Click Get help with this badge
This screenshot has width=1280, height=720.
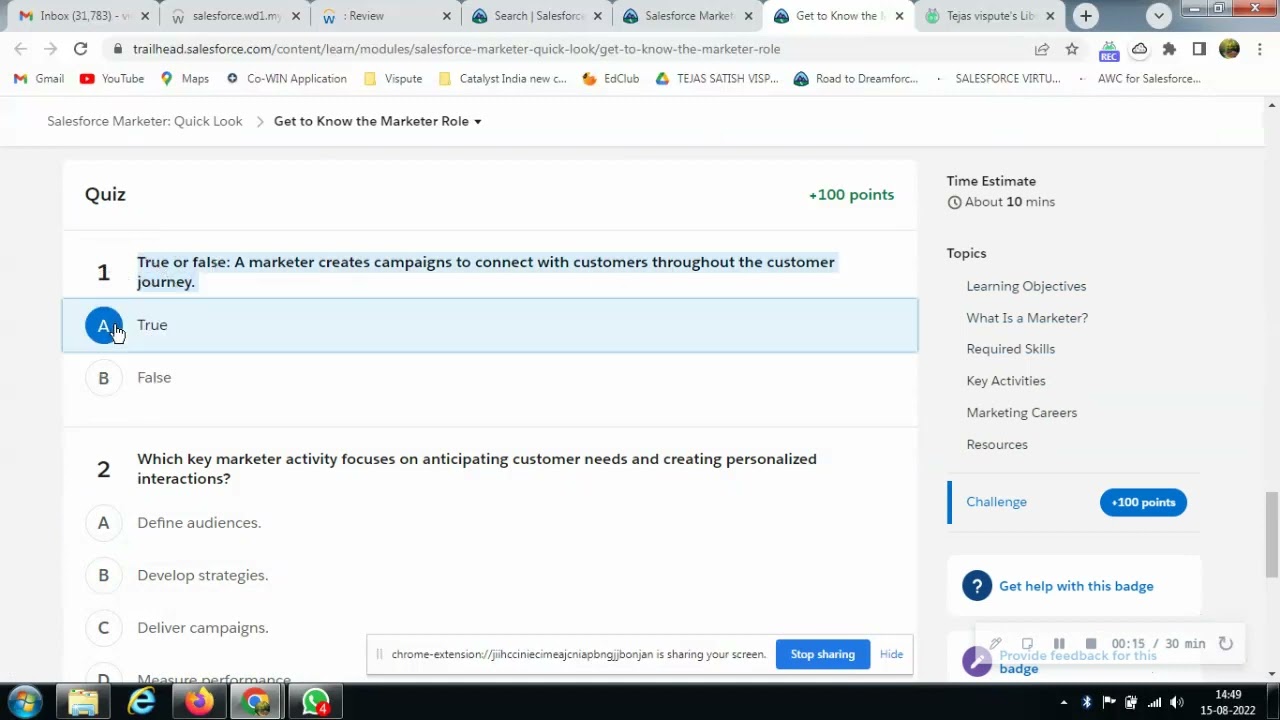tap(1076, 586)
